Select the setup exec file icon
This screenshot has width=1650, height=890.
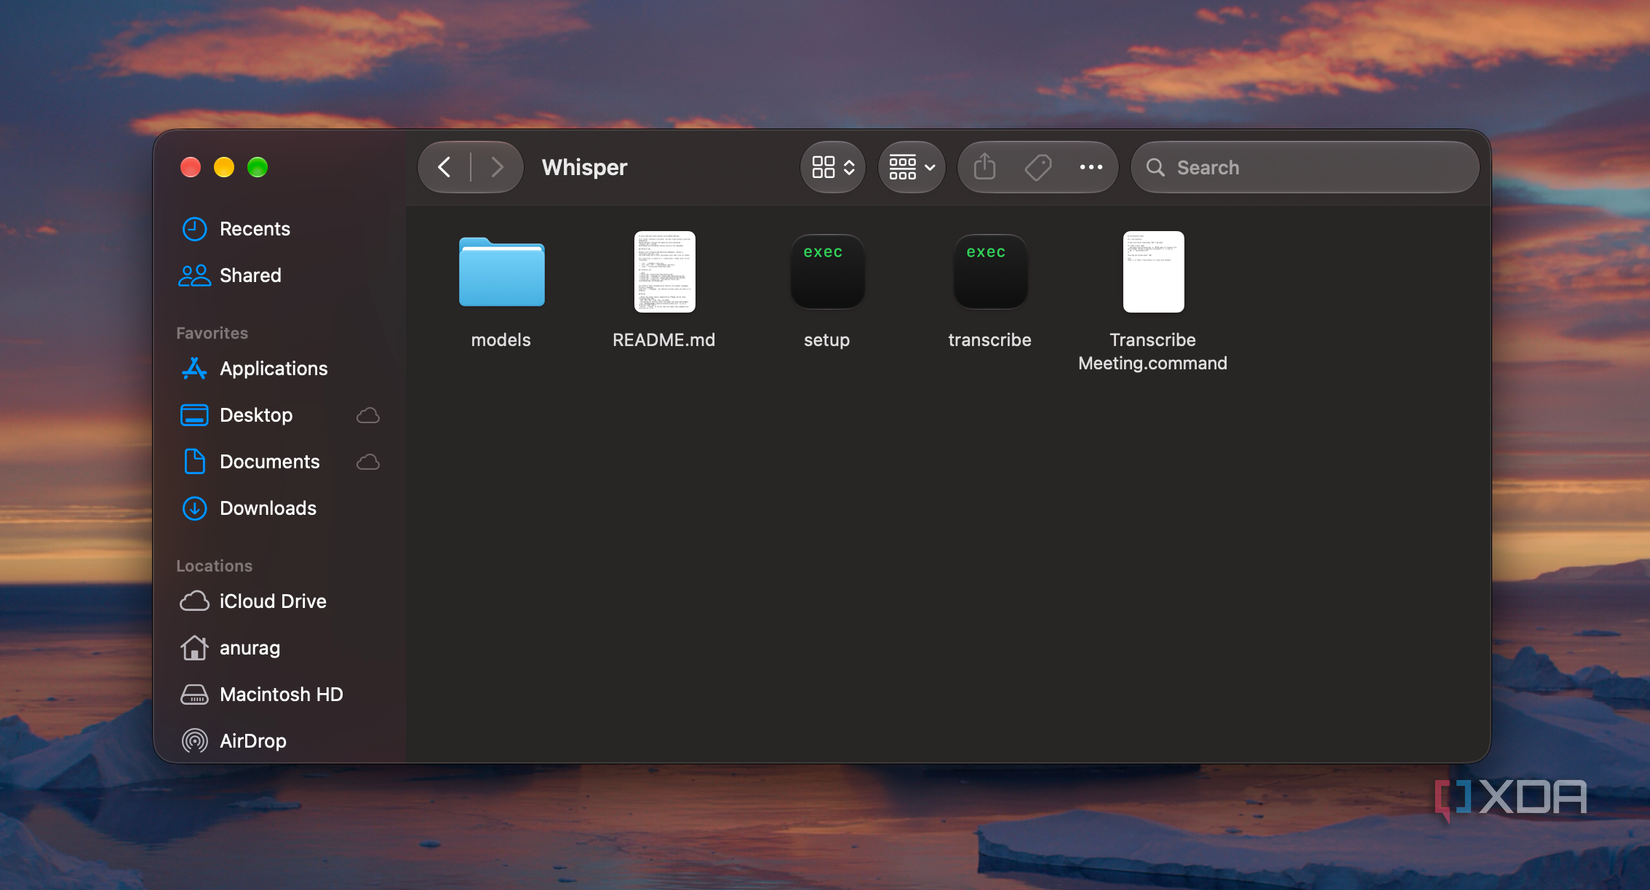click(827, 272)
